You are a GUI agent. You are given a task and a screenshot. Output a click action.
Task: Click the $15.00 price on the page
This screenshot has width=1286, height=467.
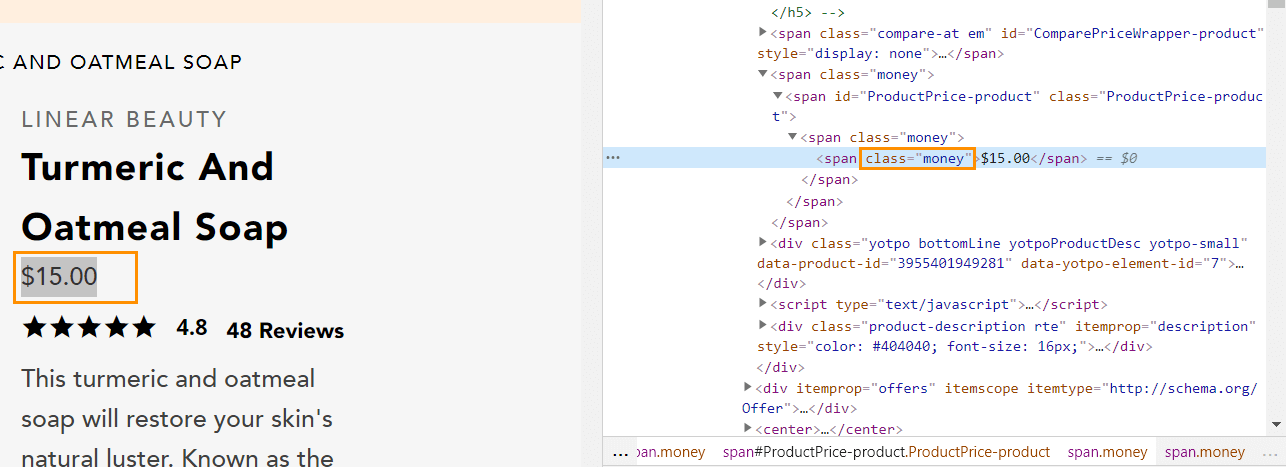coord(59,277)
